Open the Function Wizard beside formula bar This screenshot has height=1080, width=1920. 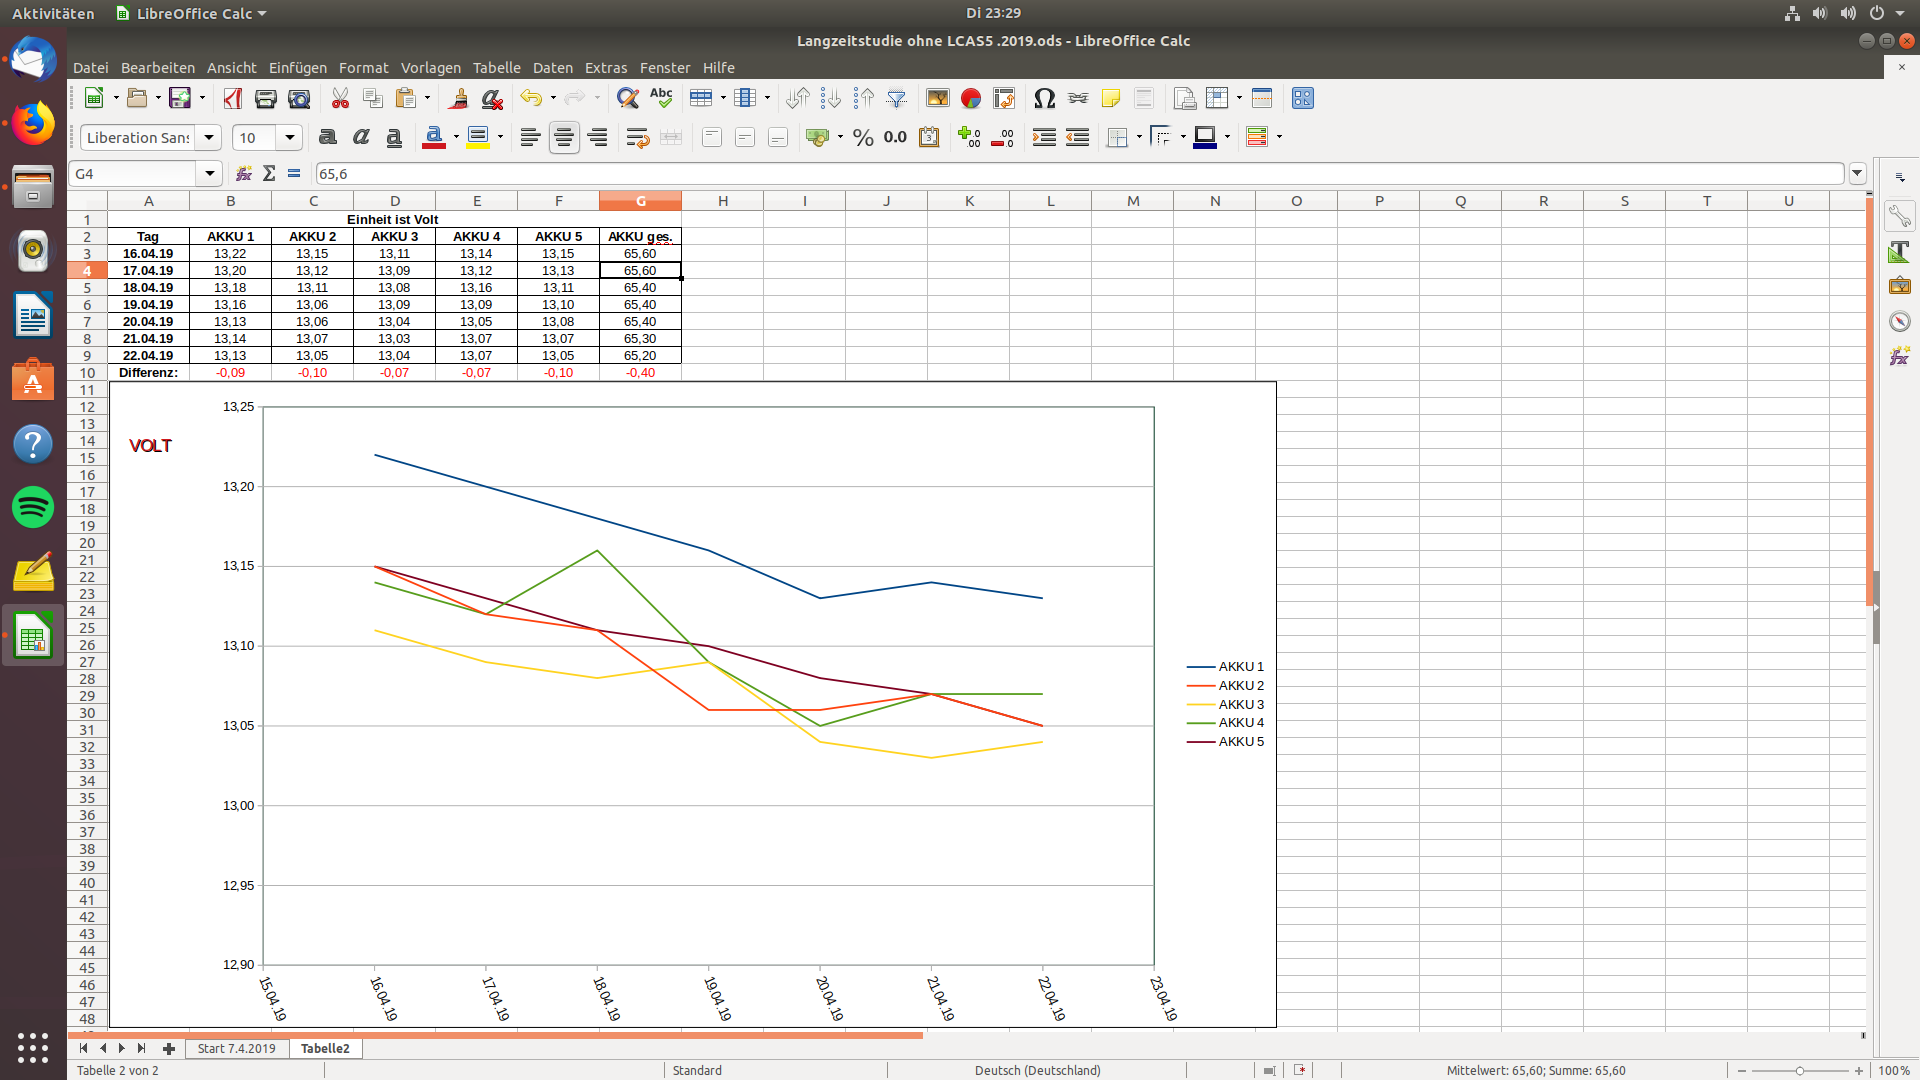tap(243, 173)
